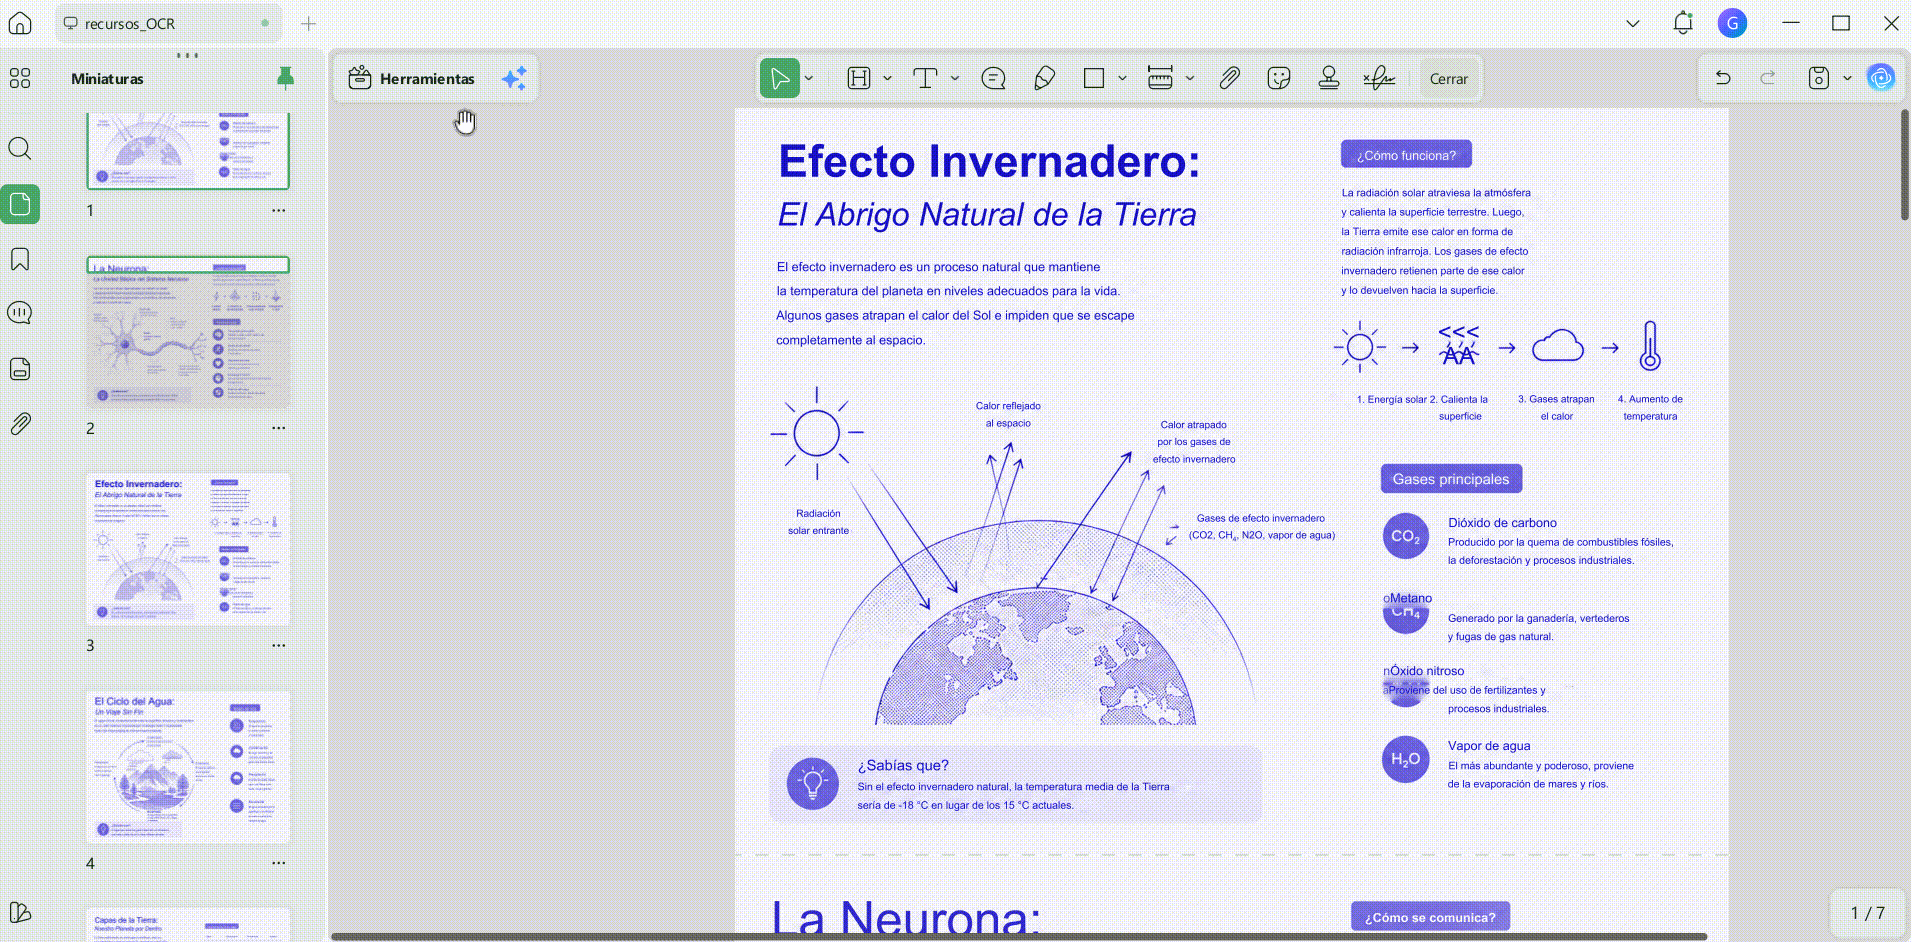Click the horizontal scrollbar at bottom
1912x942 pixels.
(1018, 937)
